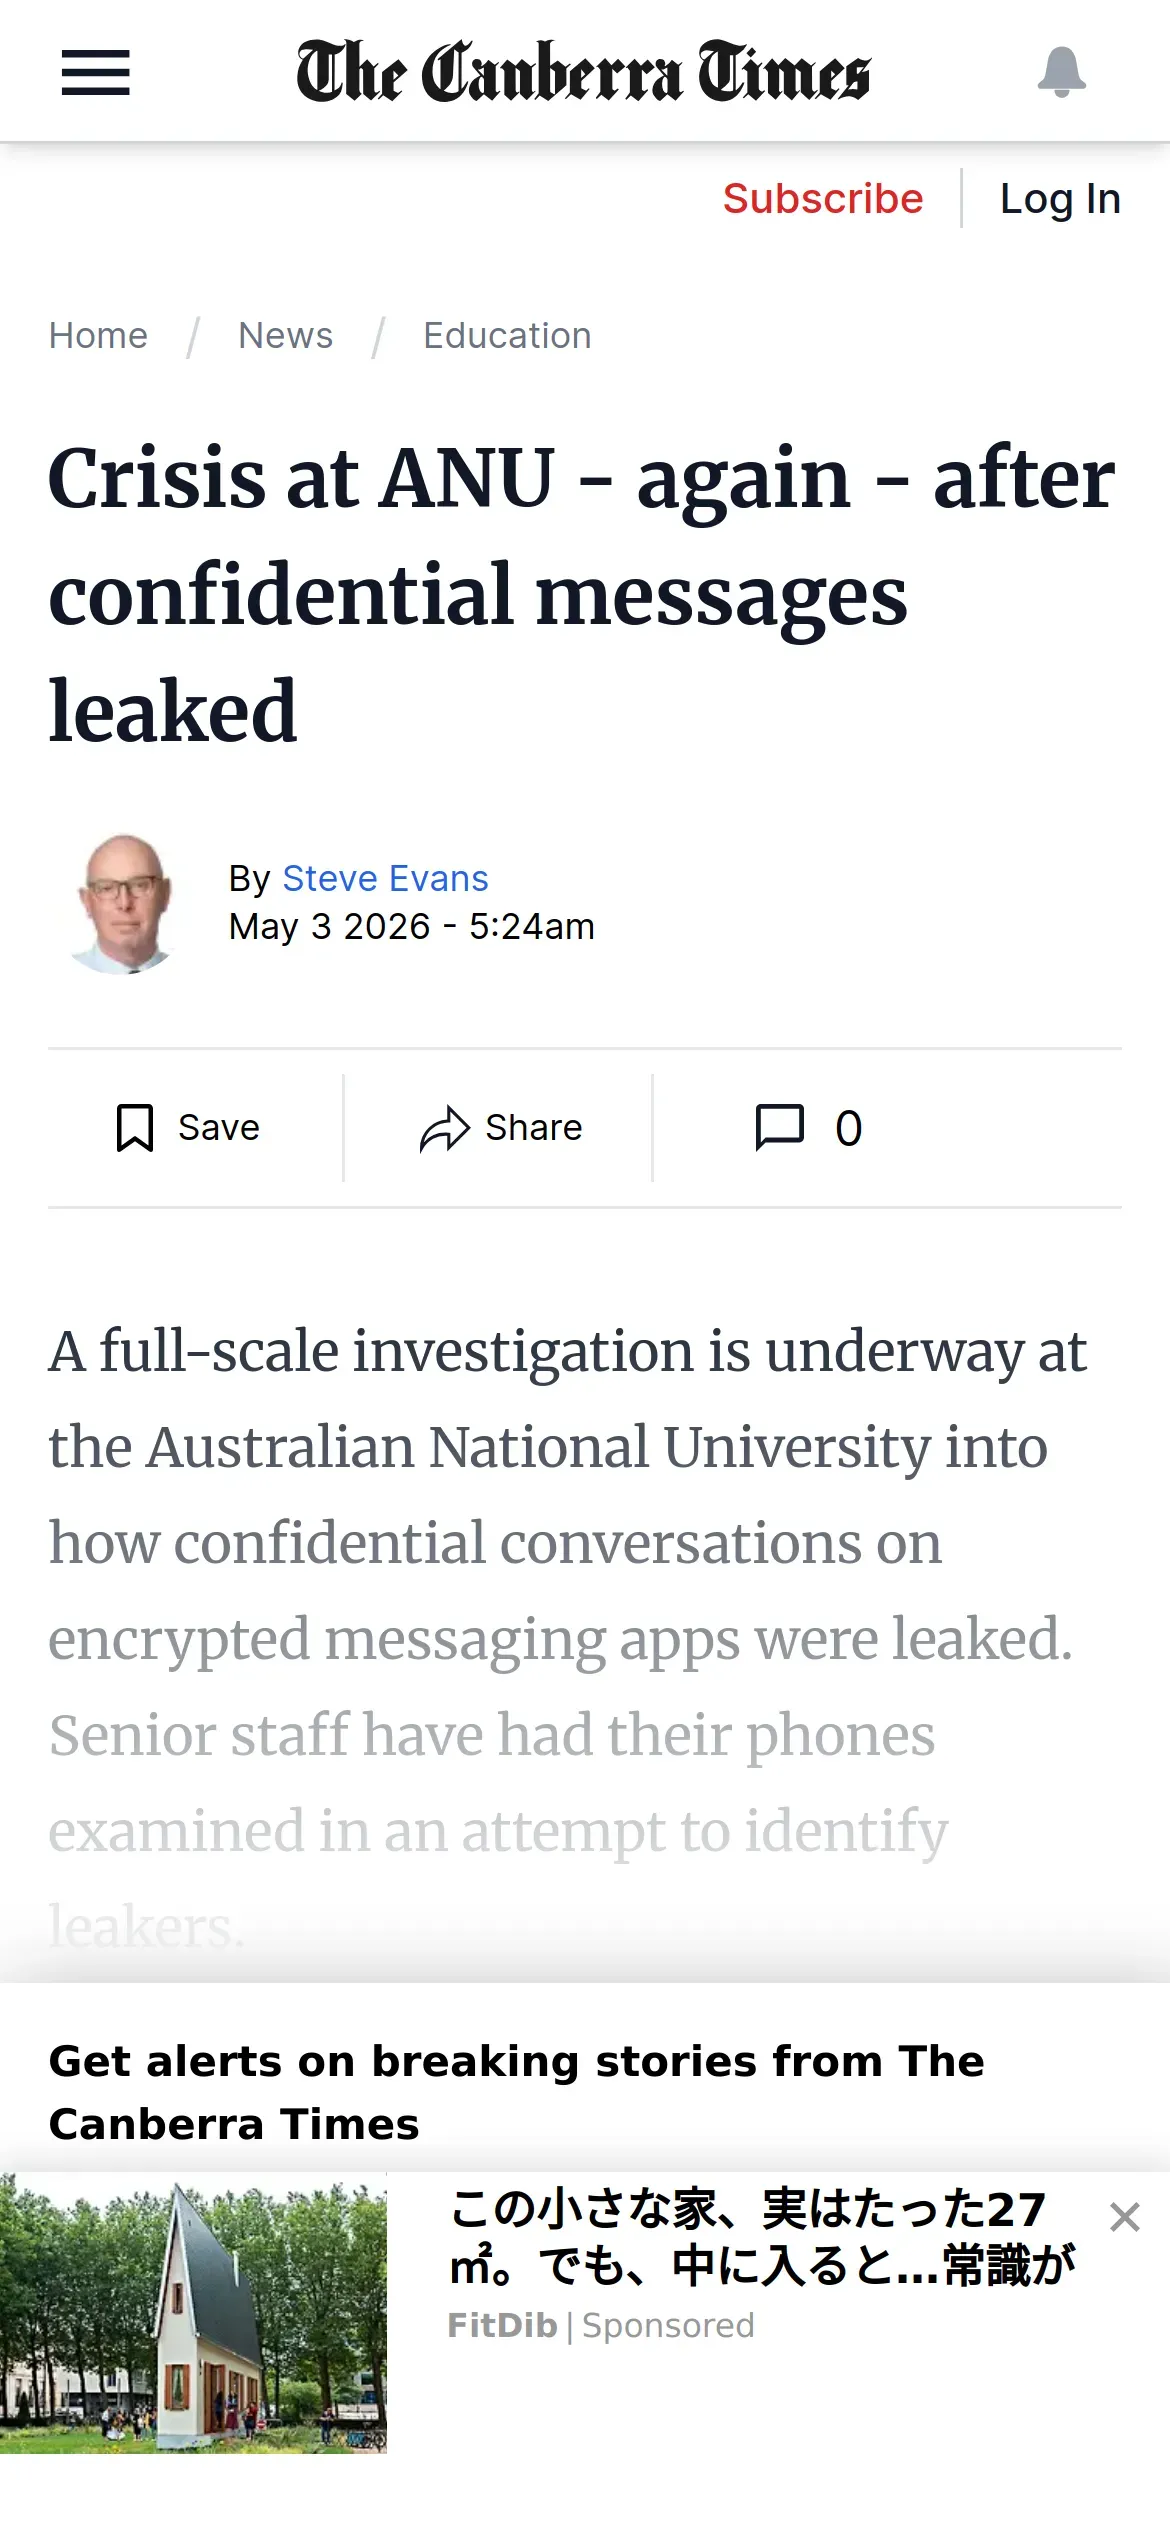Click the Share arrow icon

pyautogui.click(x=444, y=1129)
